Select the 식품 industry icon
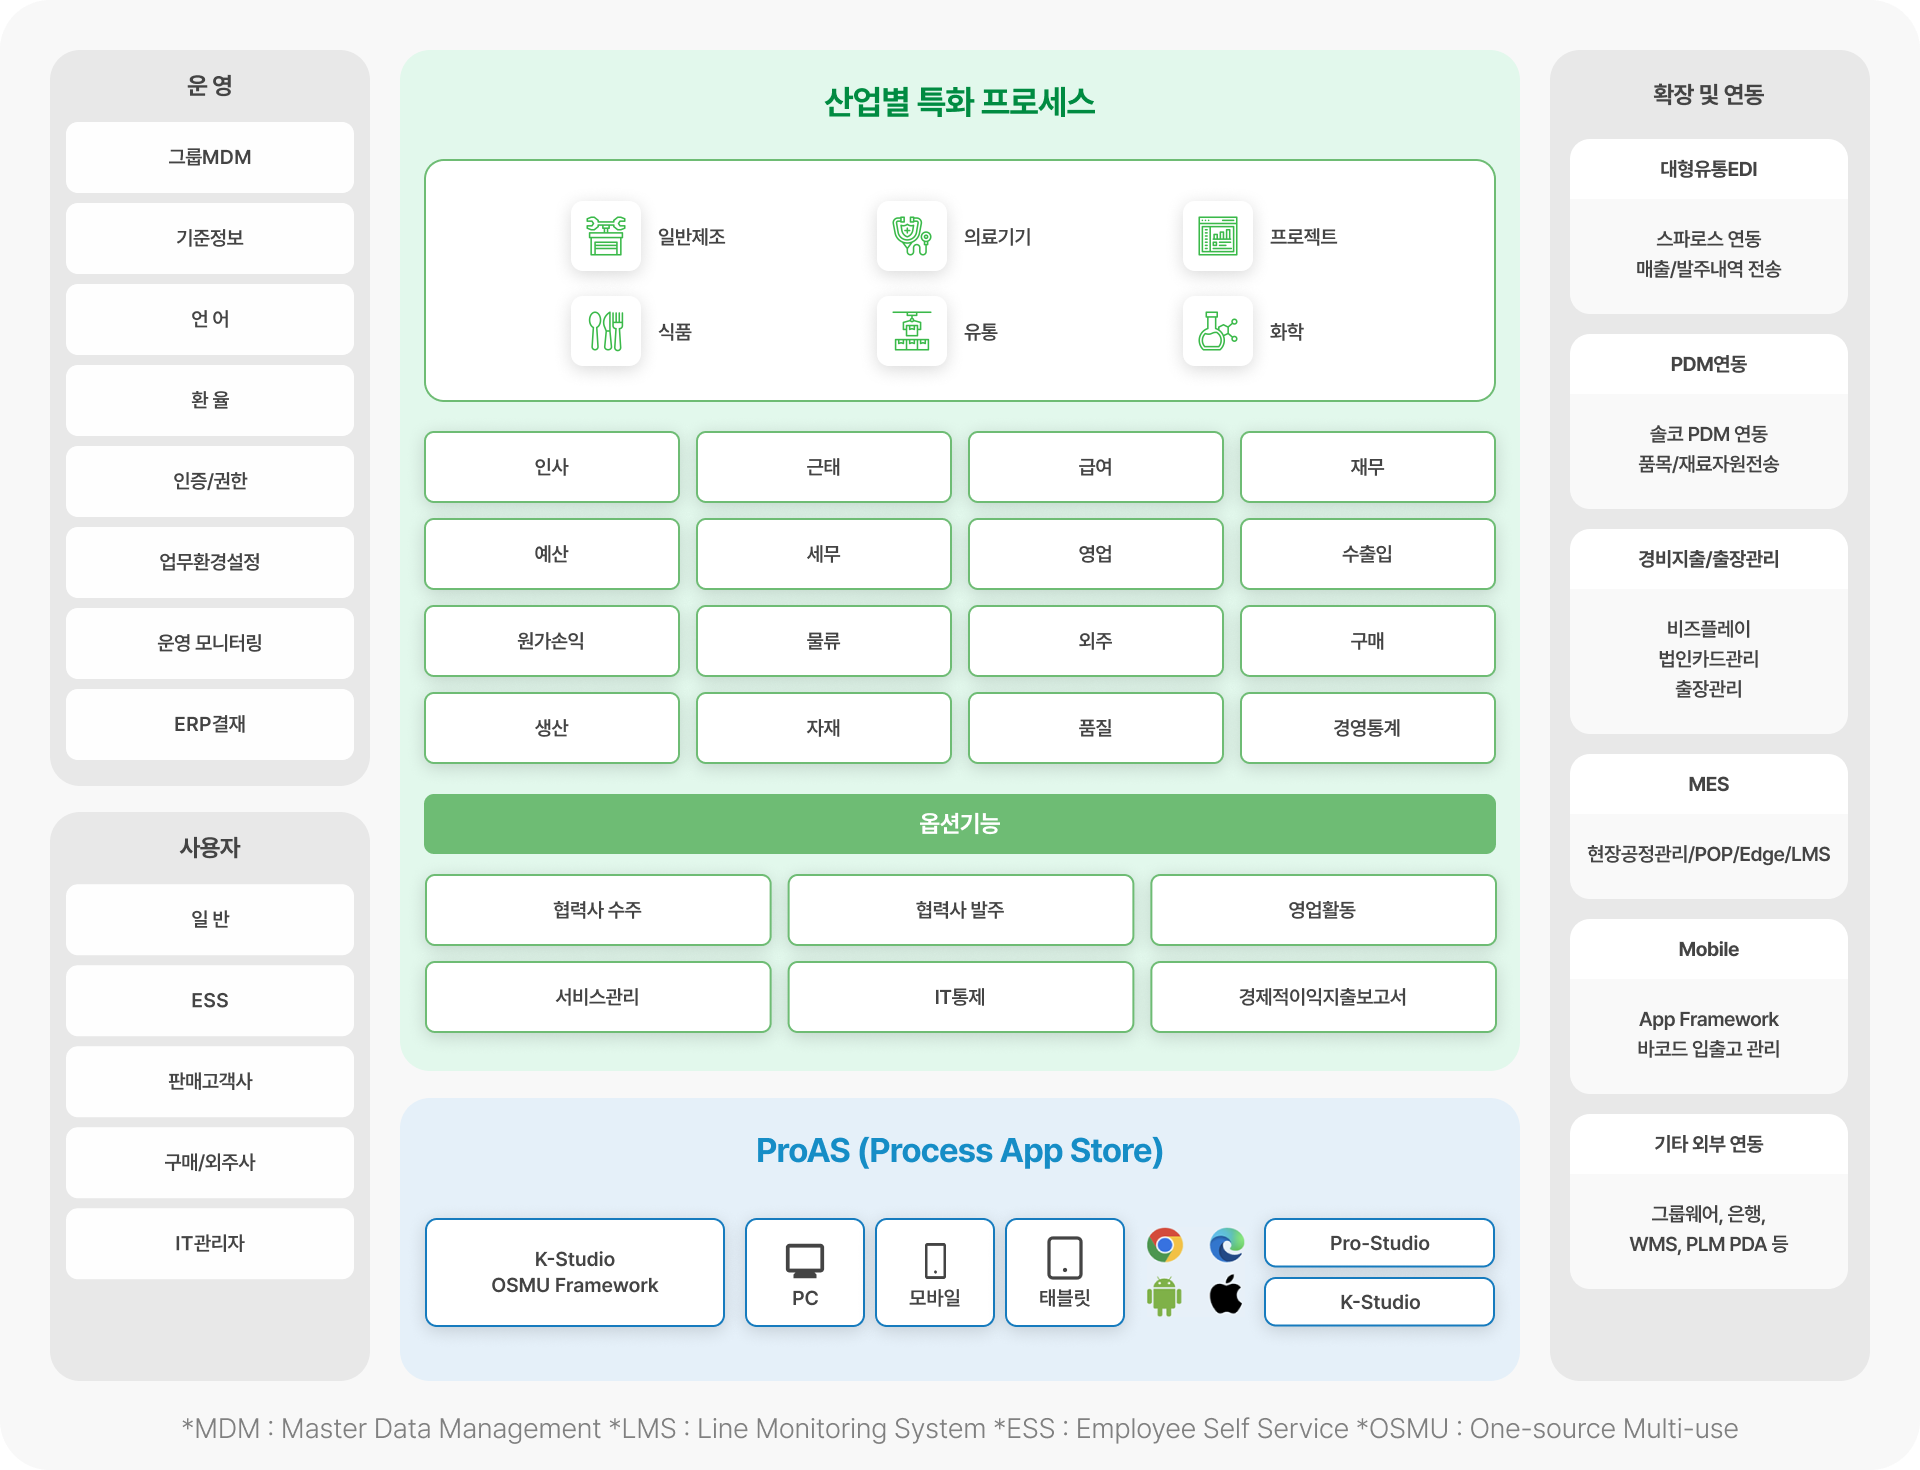Viewport: 1920px width, 1470px height. 606,332
